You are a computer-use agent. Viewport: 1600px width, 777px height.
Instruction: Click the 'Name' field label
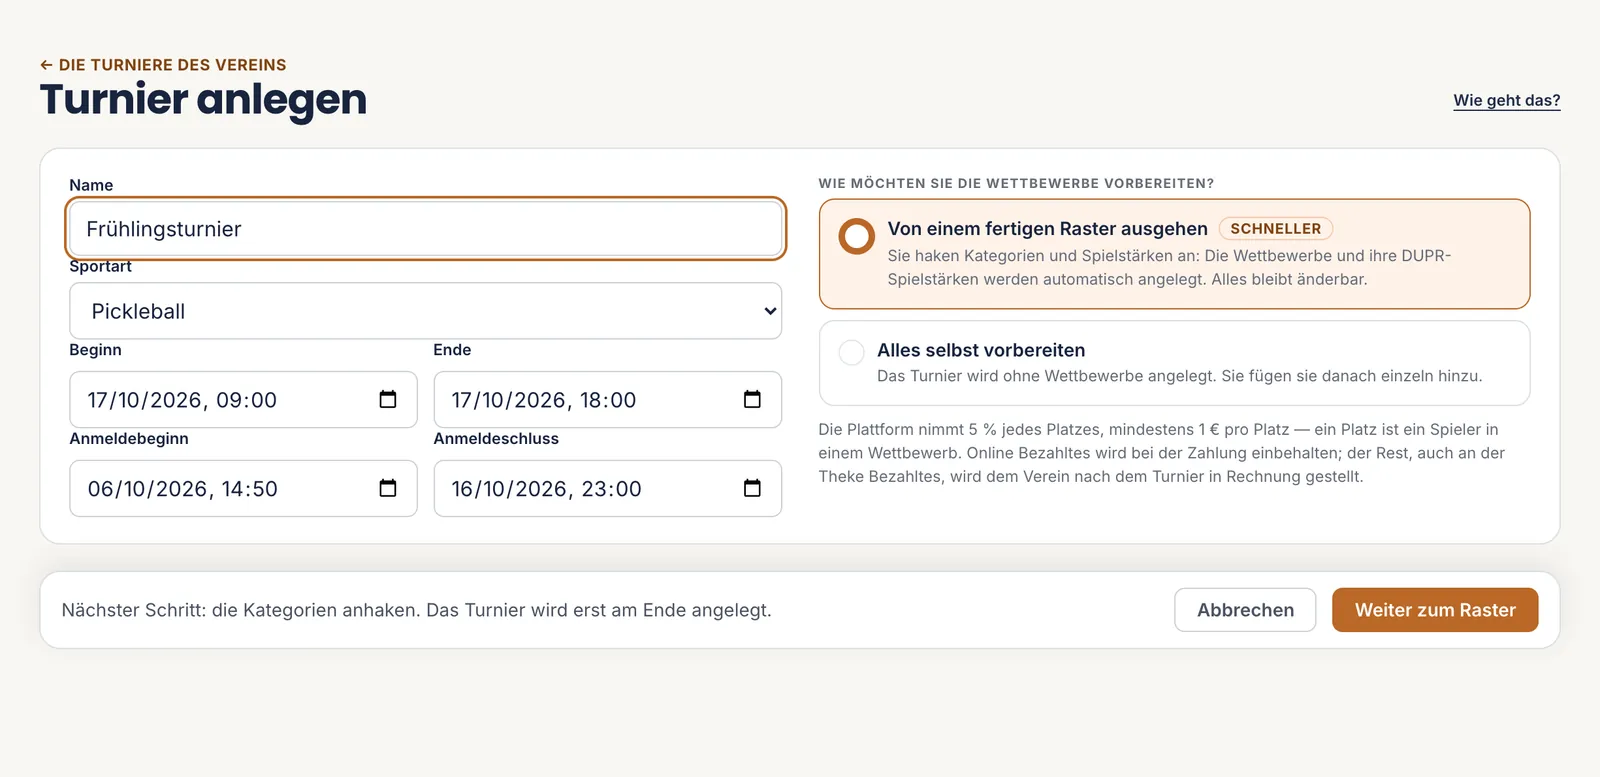[x=91, y=185]
